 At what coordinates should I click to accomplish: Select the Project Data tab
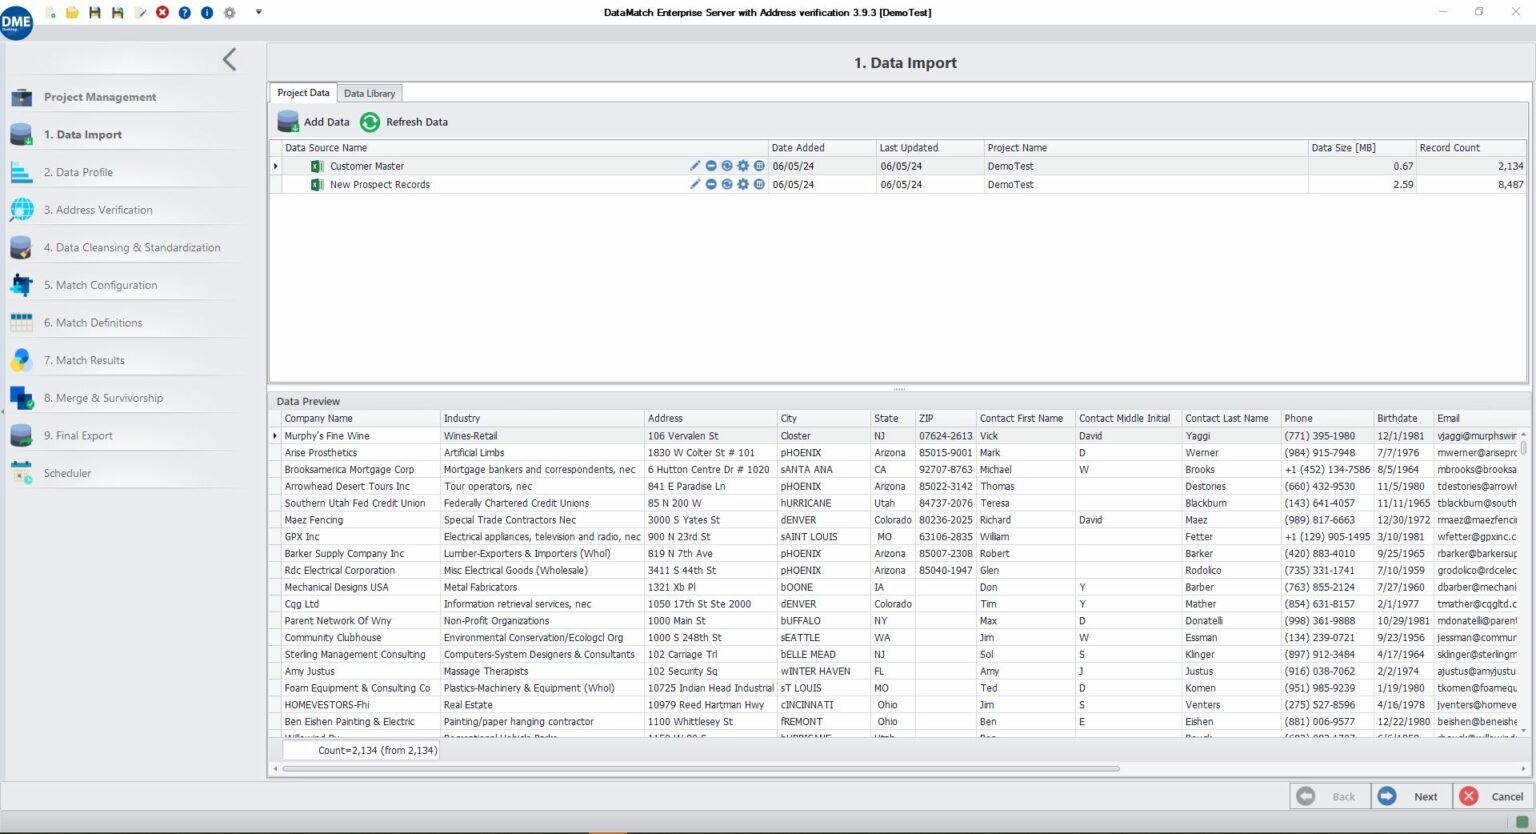[x=303, y=93]
